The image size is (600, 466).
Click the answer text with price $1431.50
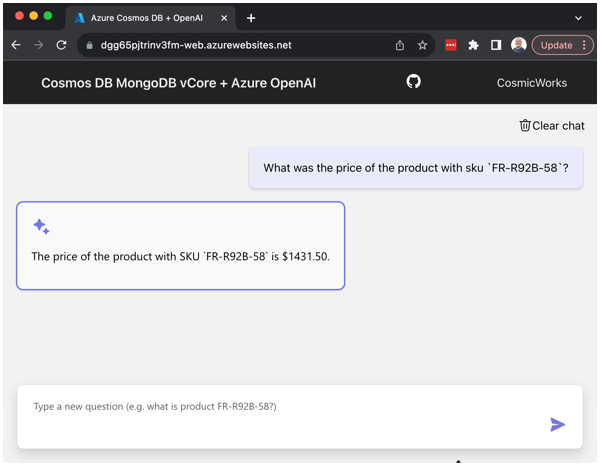coord(180,256)
